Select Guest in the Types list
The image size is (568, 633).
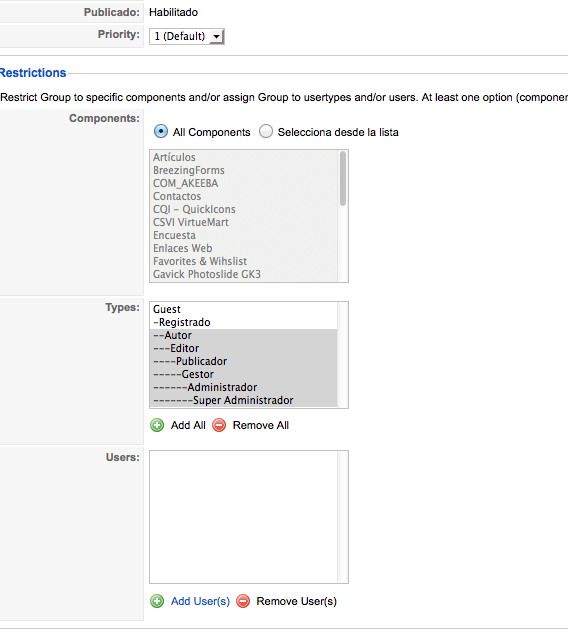243,309
